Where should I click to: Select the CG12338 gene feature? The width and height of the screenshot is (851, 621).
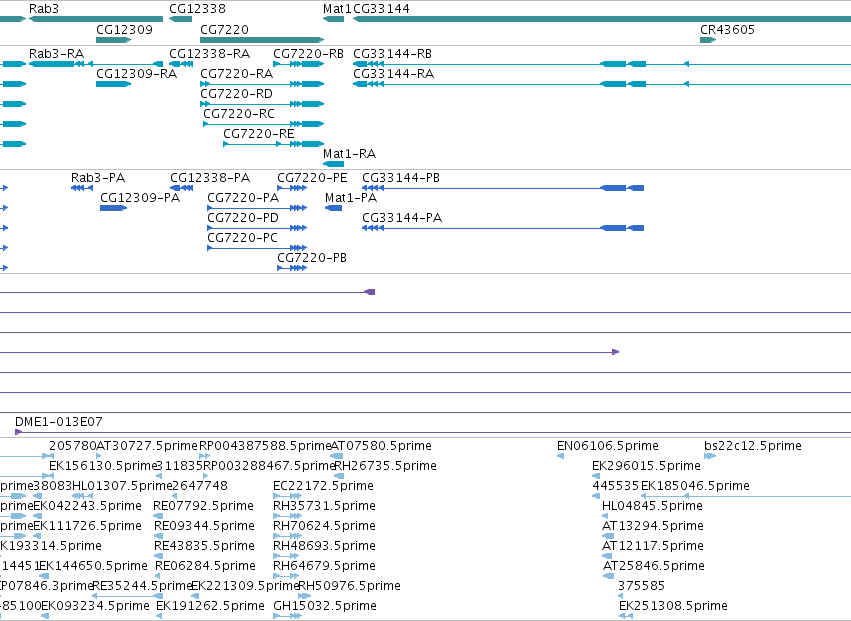click(180, 19)
